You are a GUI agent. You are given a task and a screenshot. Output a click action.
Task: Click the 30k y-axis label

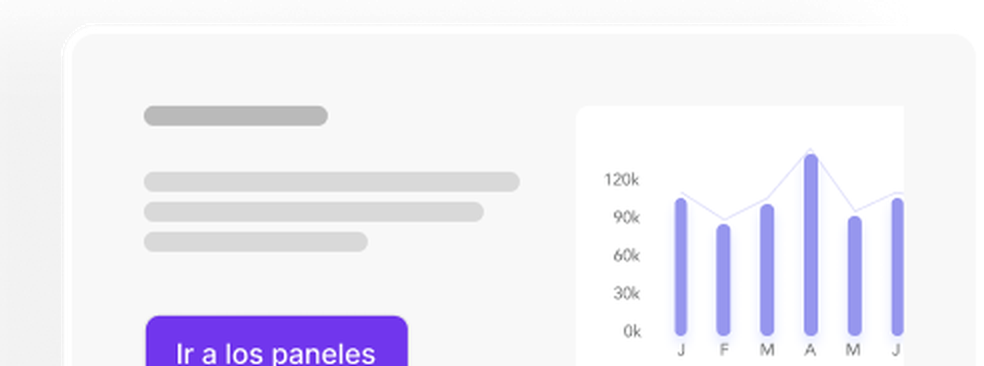click(x=626, y=293)
